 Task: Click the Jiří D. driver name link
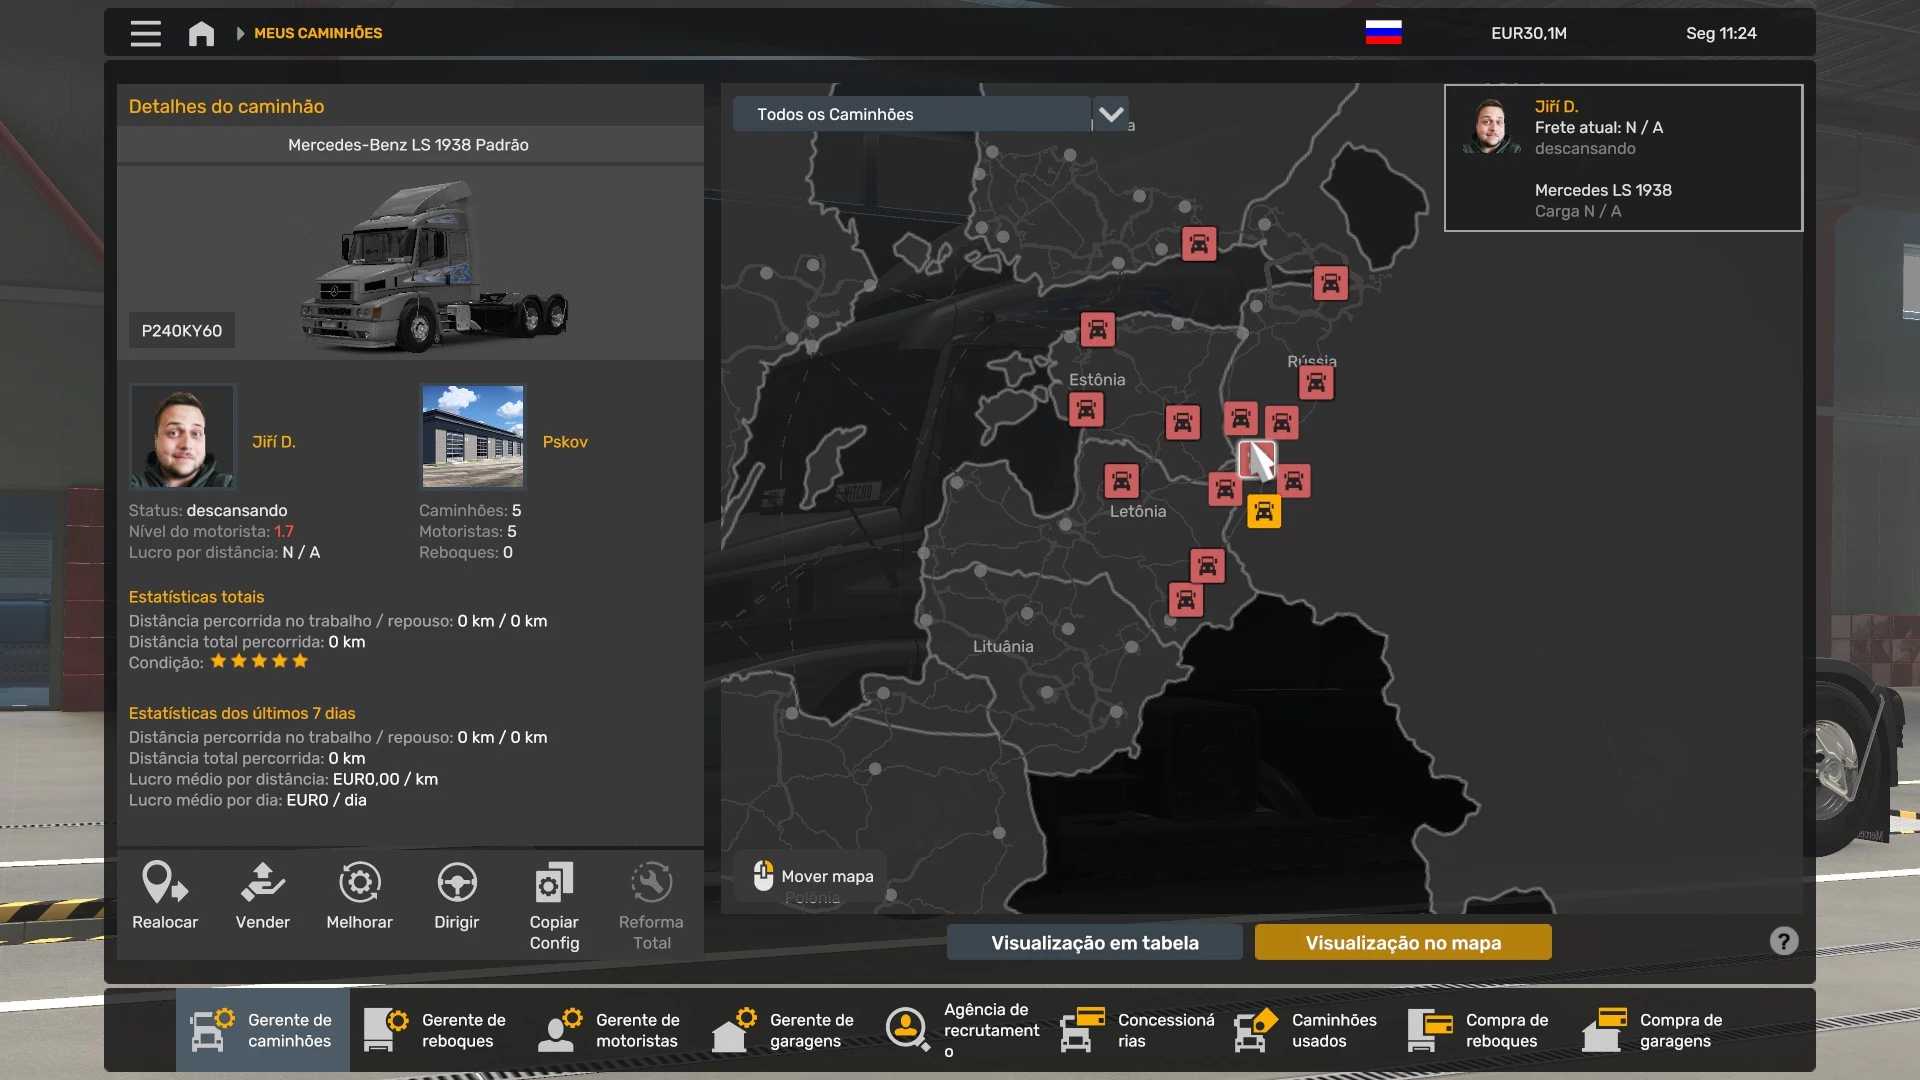(273, 442)
